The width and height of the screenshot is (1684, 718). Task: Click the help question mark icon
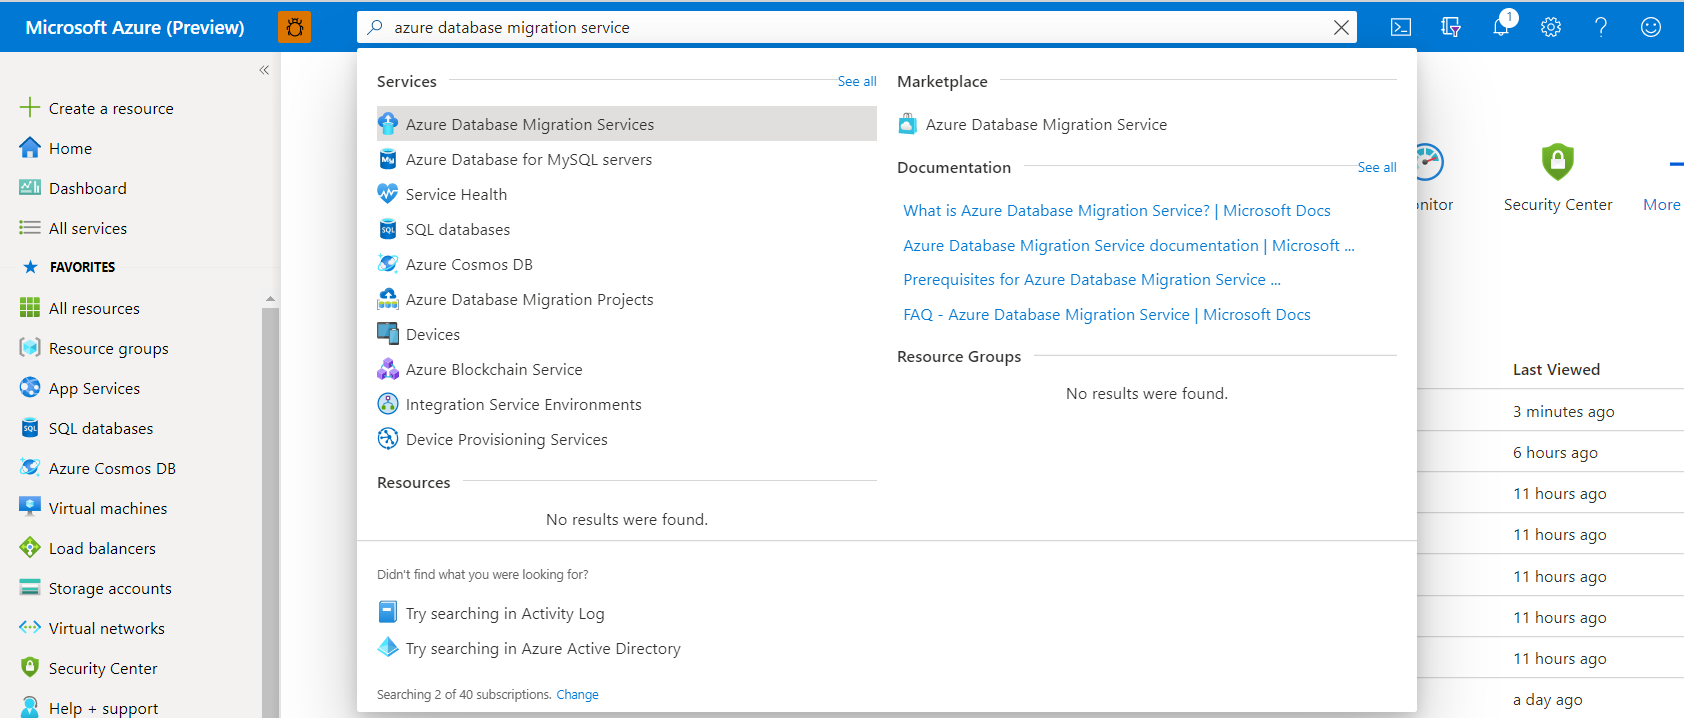pyautogui.click(x=1601, y=27)
